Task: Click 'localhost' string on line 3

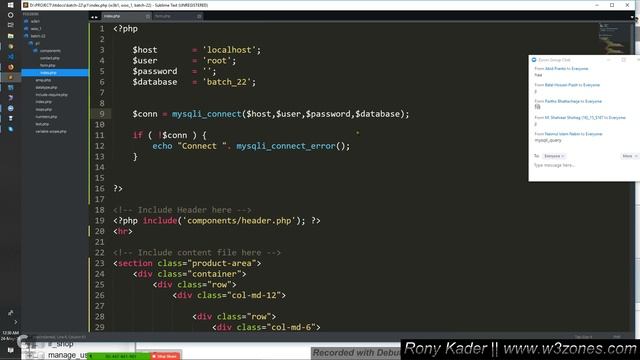Action: [229, 50]
